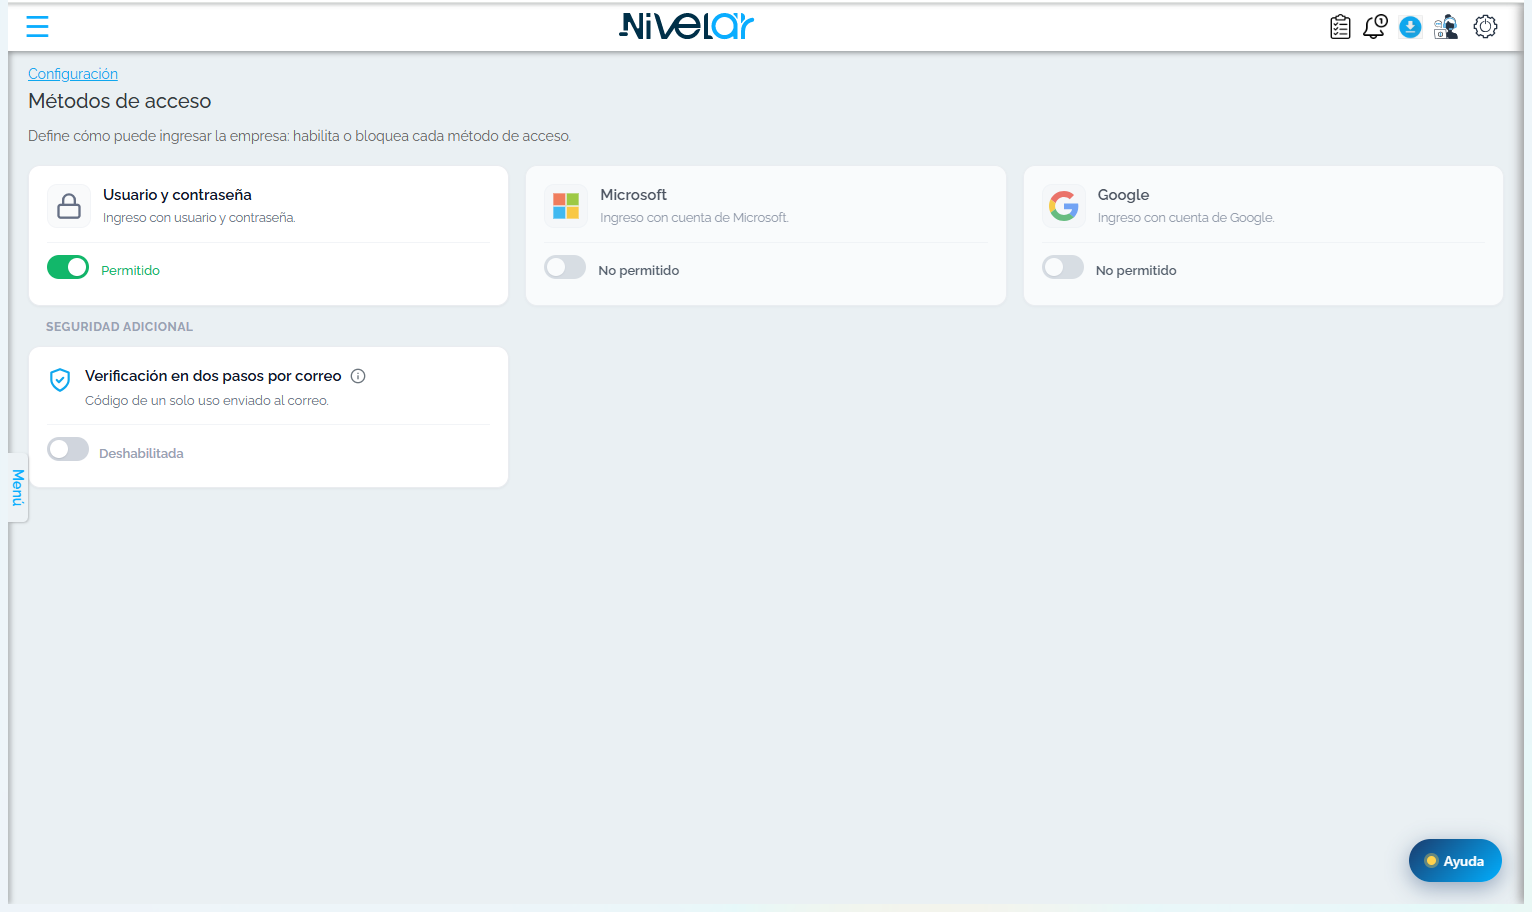Screen dimensions: 1532x912
Task: Open the Ayuda help button
Action: click(x=1455, y=860)
